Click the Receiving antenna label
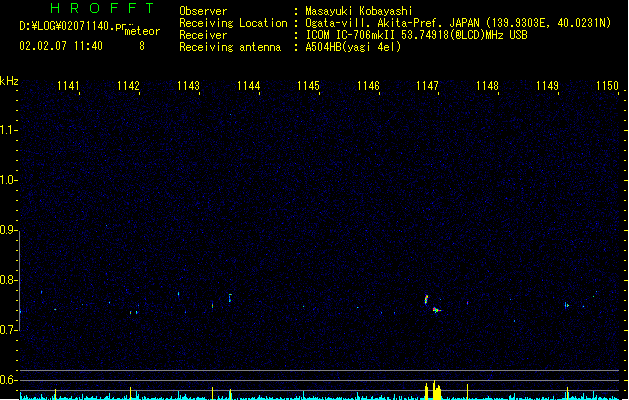Screen dimensions: 629x400 click(x=230, y=47)
